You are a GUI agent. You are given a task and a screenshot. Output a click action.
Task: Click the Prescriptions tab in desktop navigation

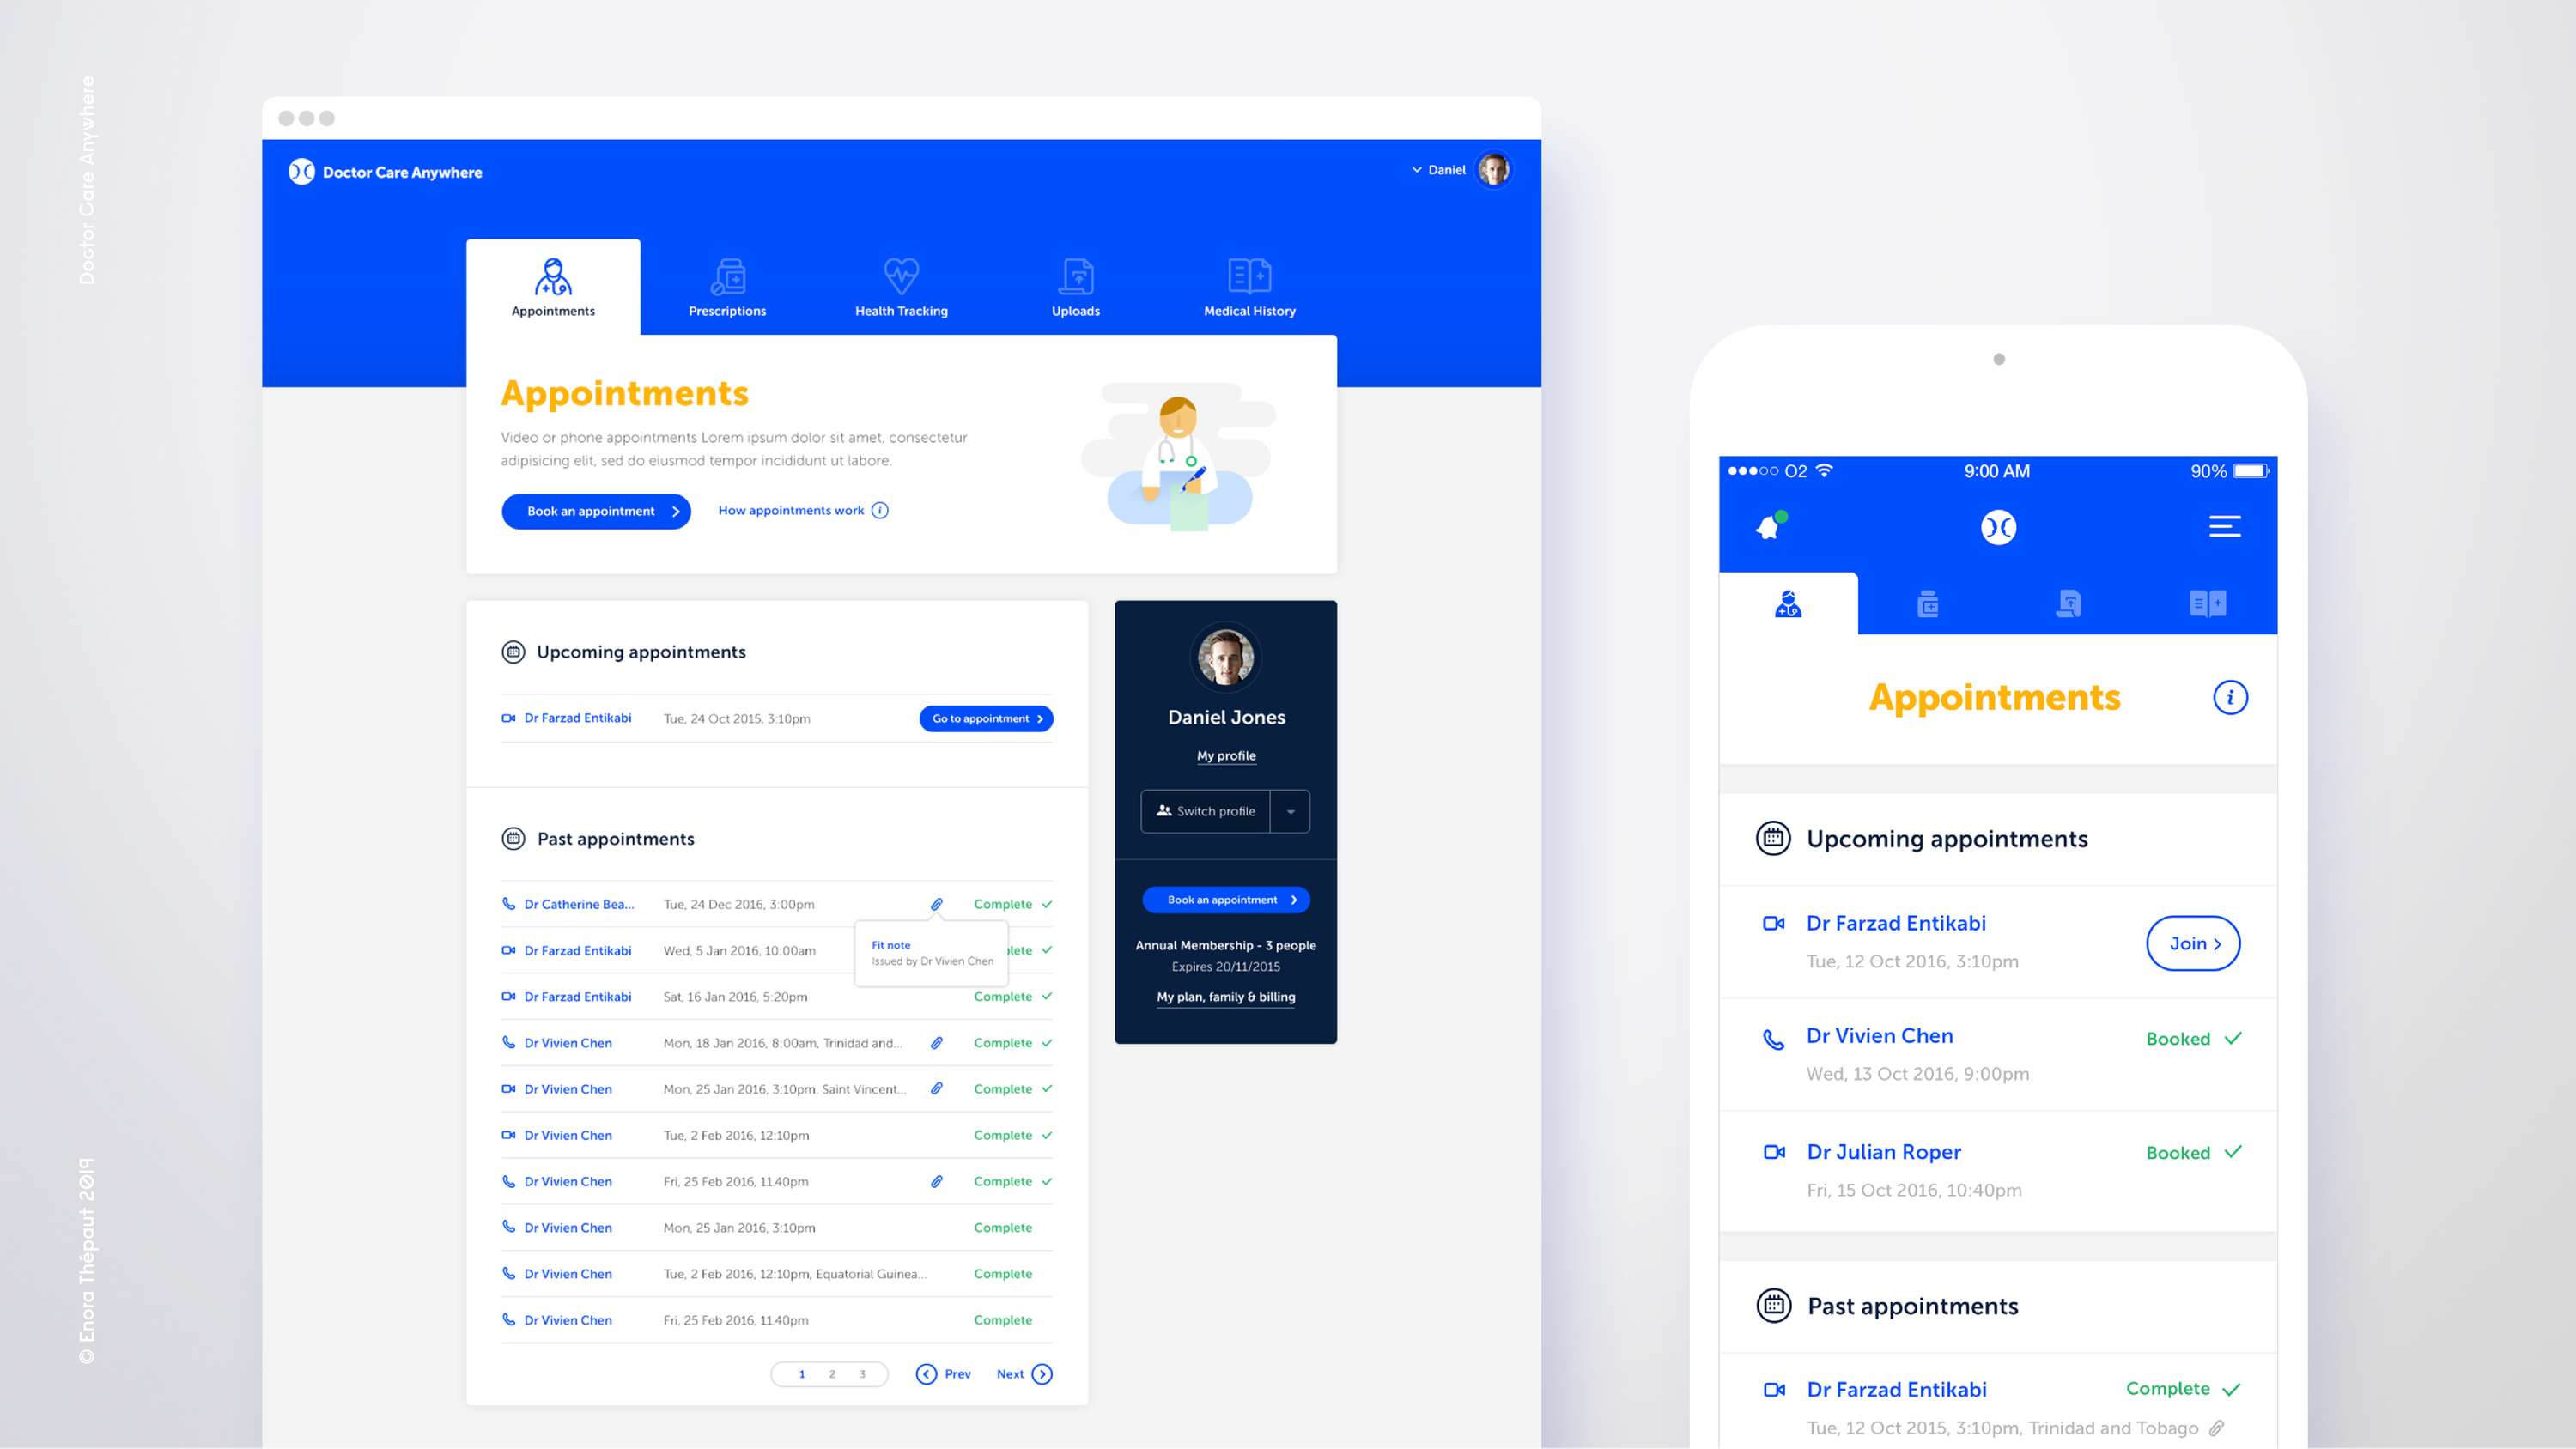pos(729,288)
